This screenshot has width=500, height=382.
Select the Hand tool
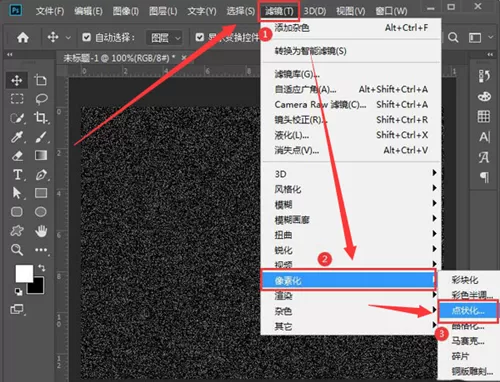point(41,231)
